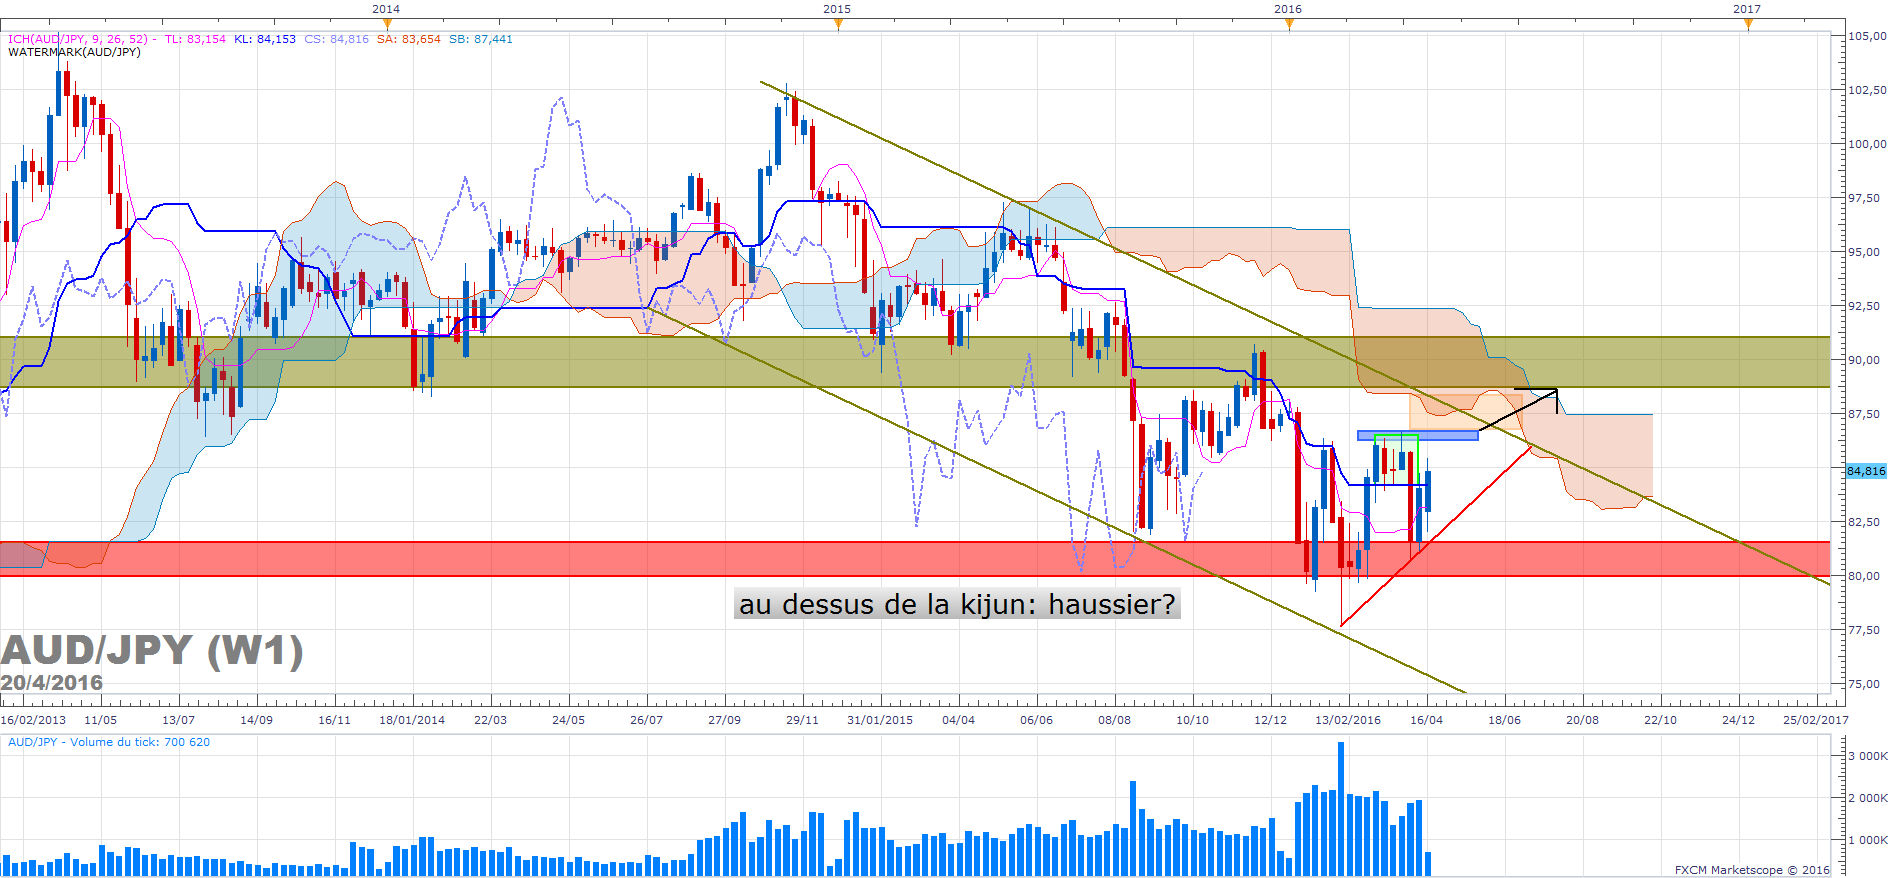Select the olive resistance zone band
This screenshot has height=878, width=1903.
[915, 362]
